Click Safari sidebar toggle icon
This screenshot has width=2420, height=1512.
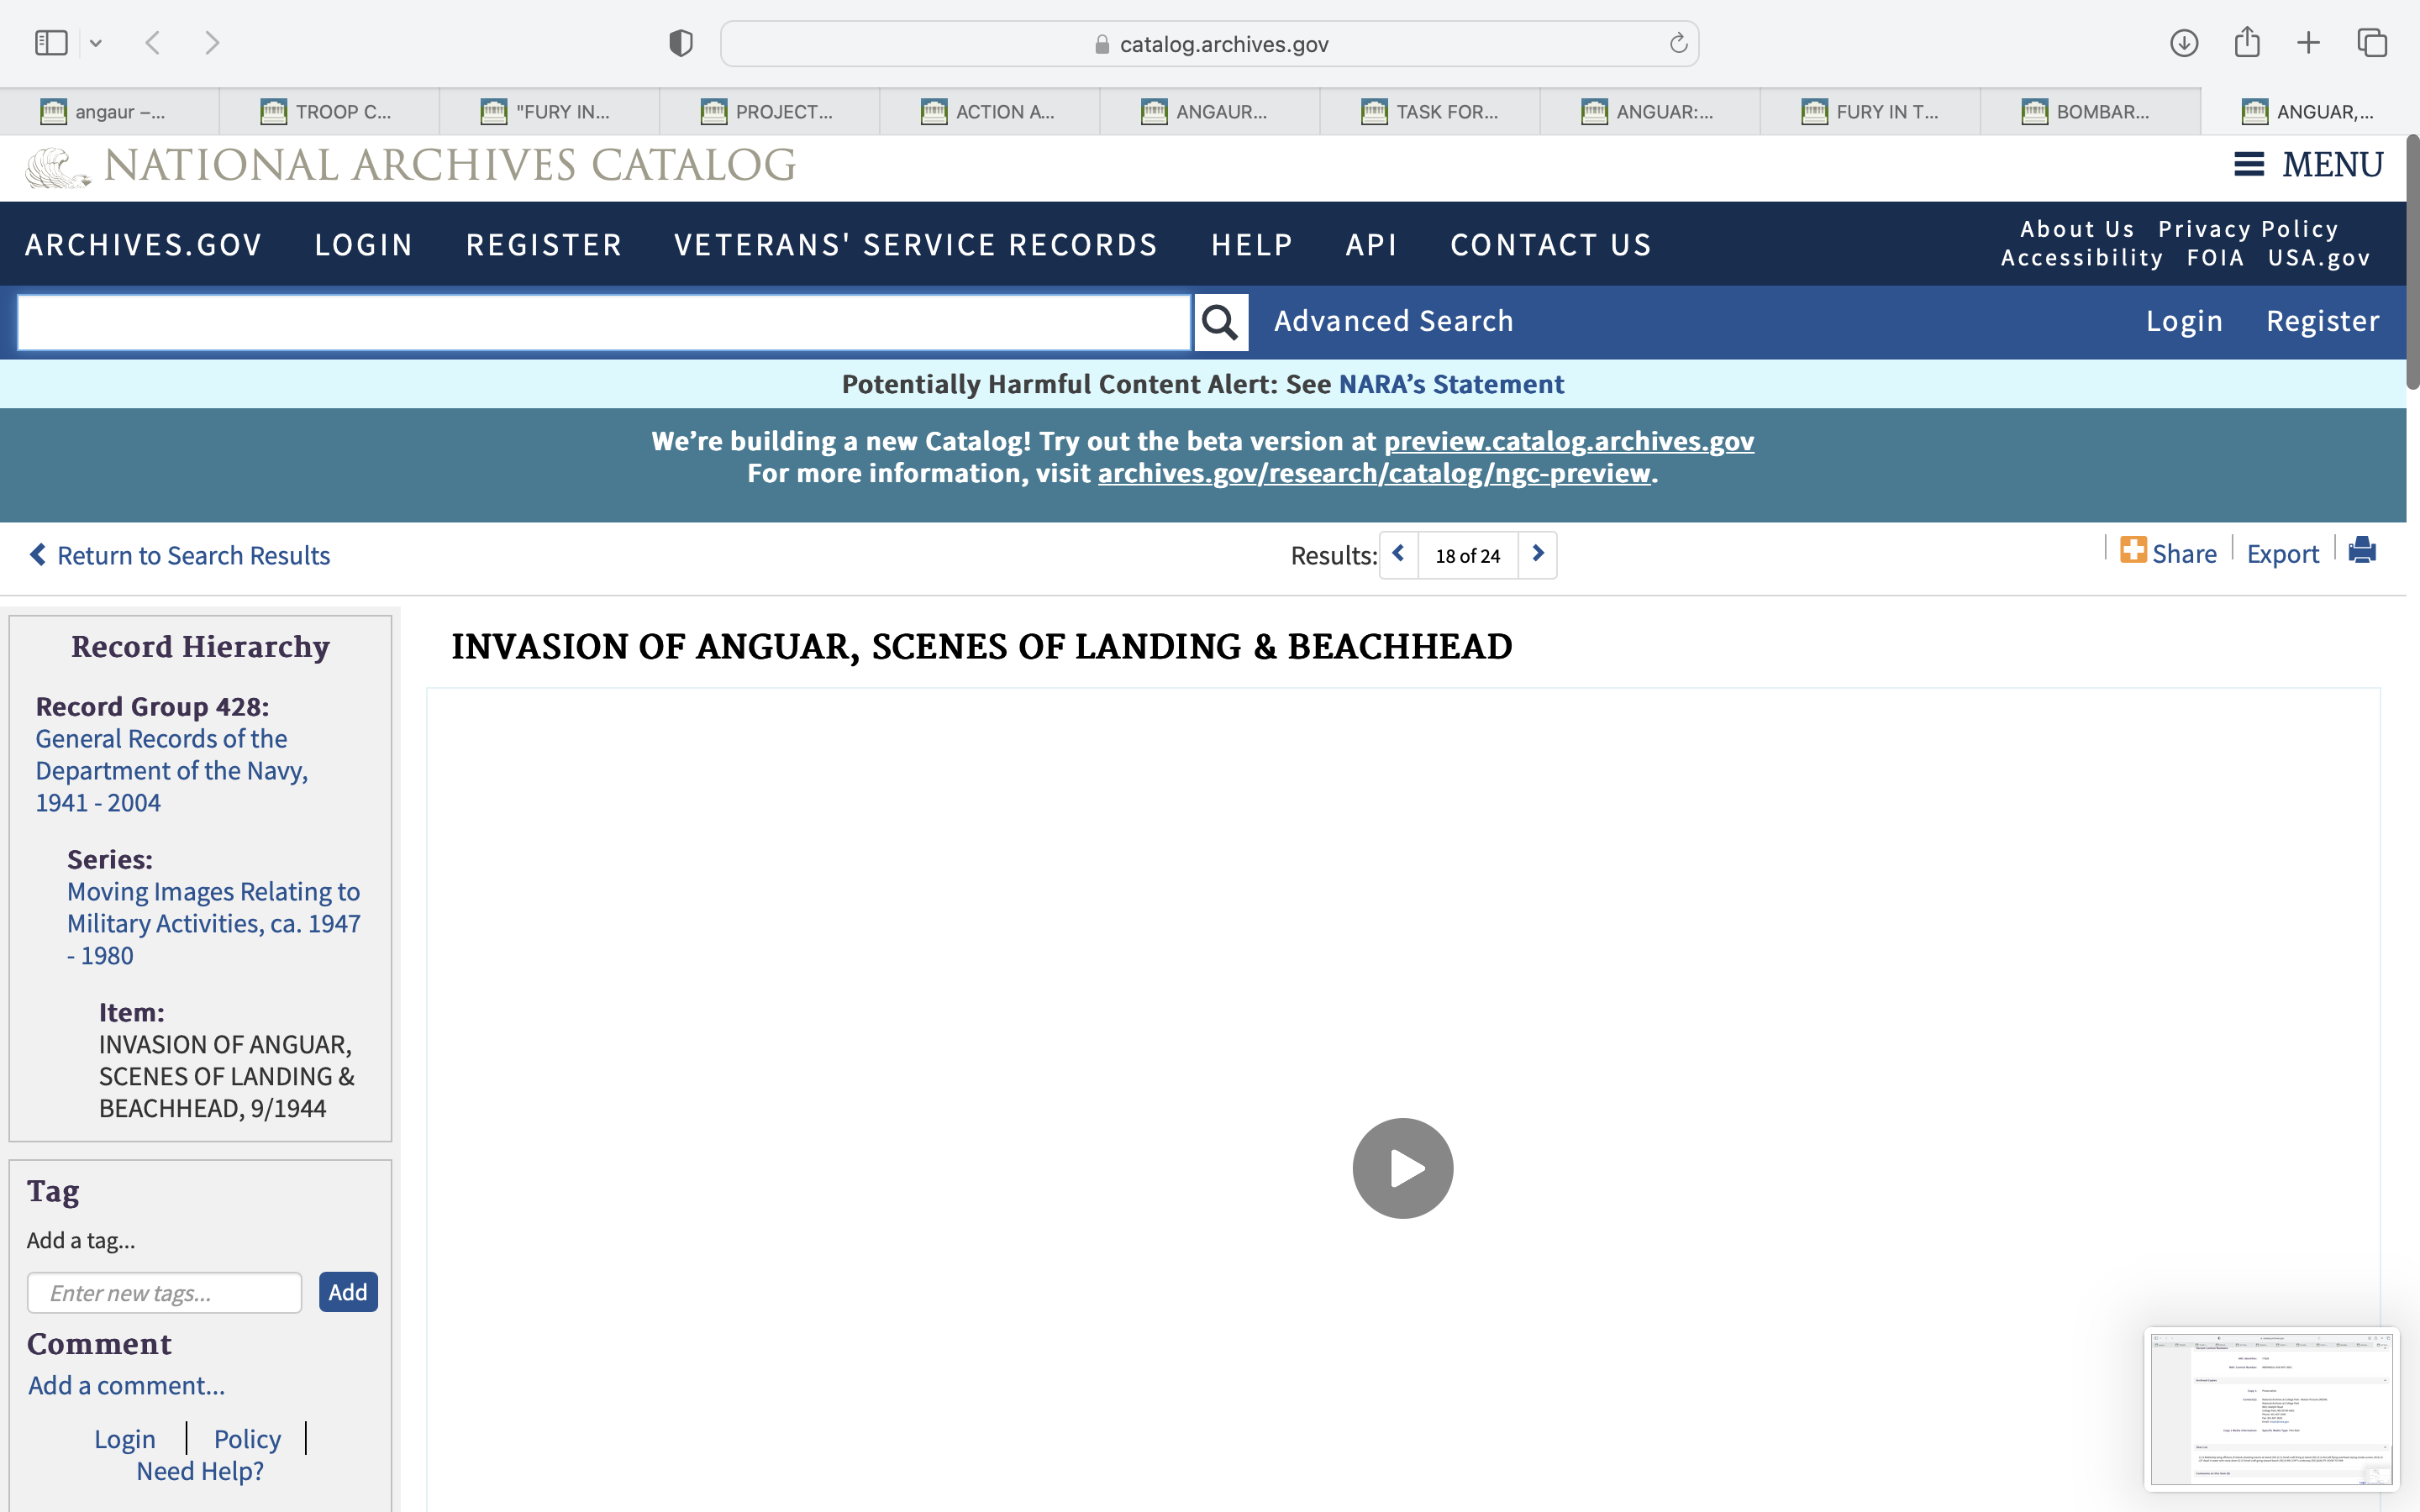[x=51, y=43]
